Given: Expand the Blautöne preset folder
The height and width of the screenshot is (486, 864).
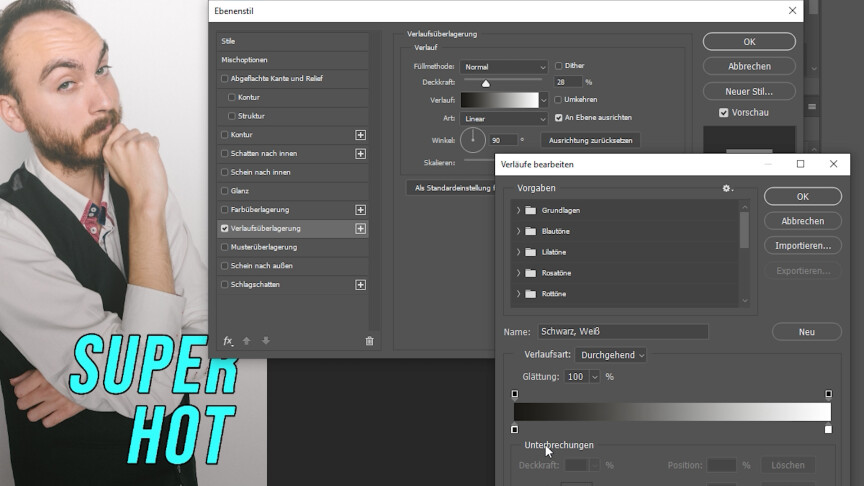Looking at the screenshot, I should click(x=518, y=231).
